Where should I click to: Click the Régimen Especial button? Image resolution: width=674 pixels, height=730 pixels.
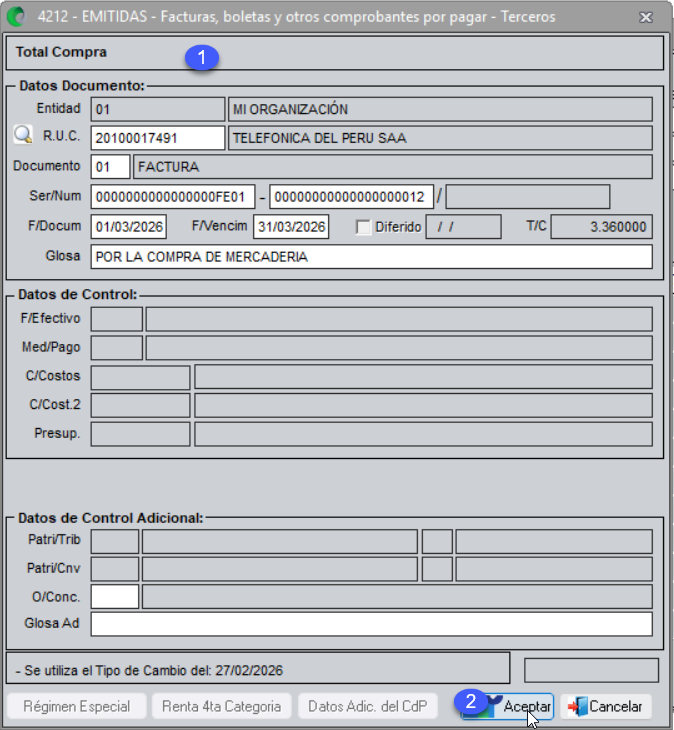pos(77,706)
